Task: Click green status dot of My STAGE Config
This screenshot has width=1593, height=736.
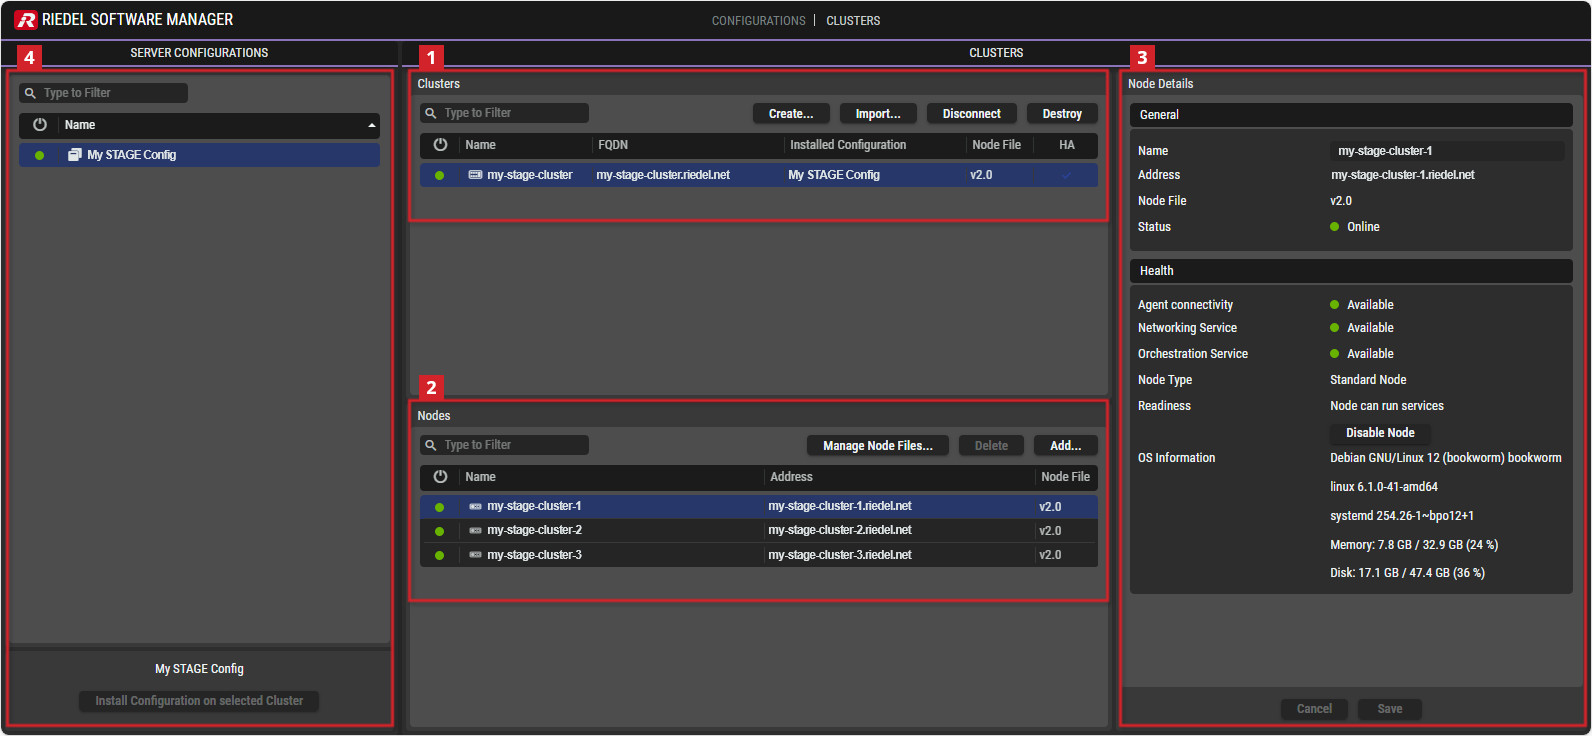Action: click(x=39, y=155)
